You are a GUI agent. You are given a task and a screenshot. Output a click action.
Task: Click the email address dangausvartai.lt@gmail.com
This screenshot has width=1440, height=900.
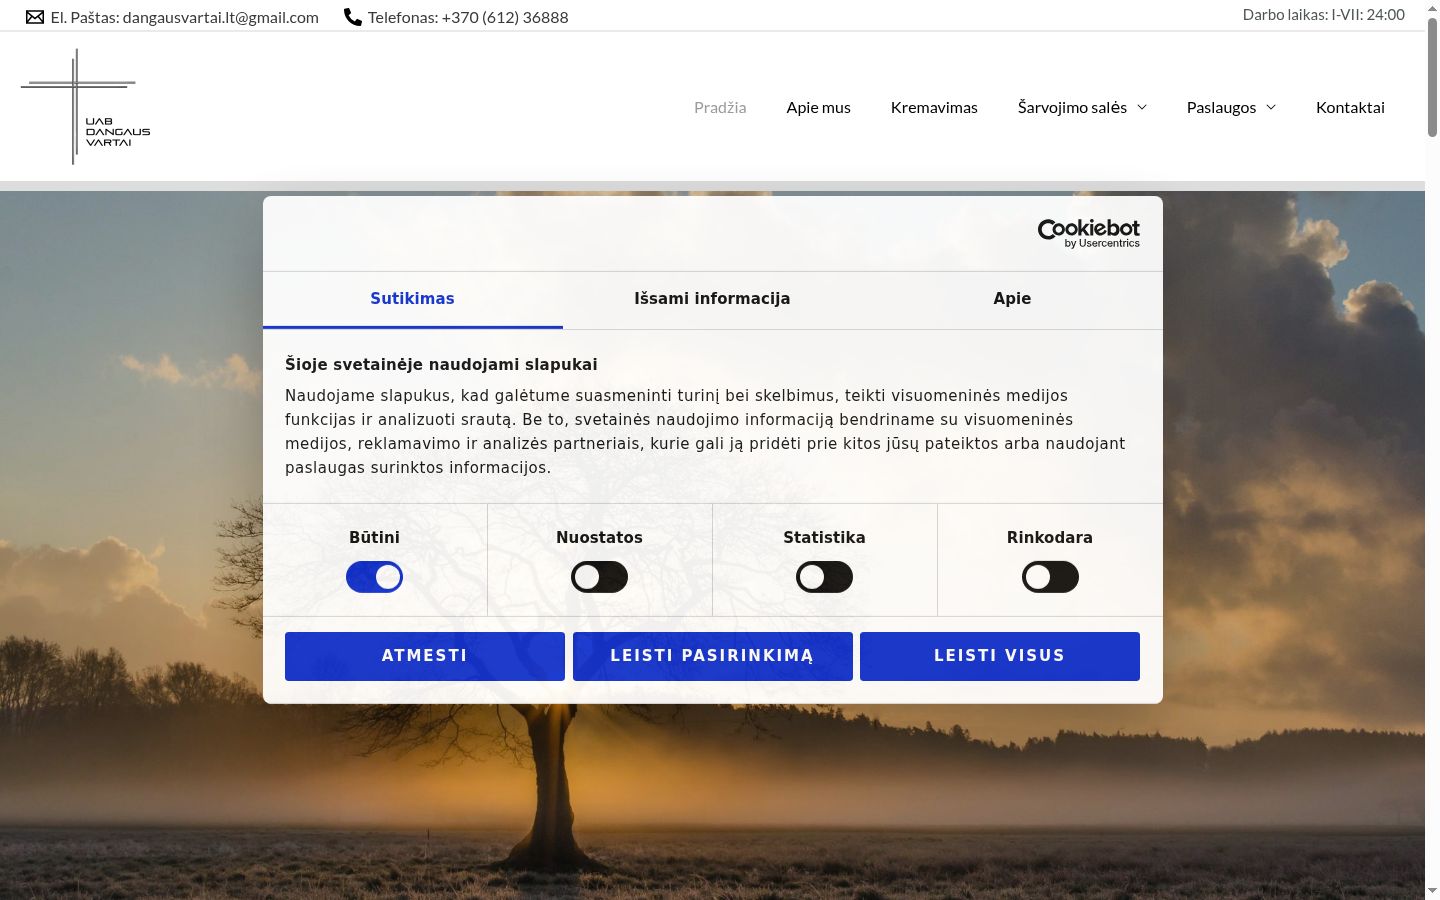[x=220, y=17]
